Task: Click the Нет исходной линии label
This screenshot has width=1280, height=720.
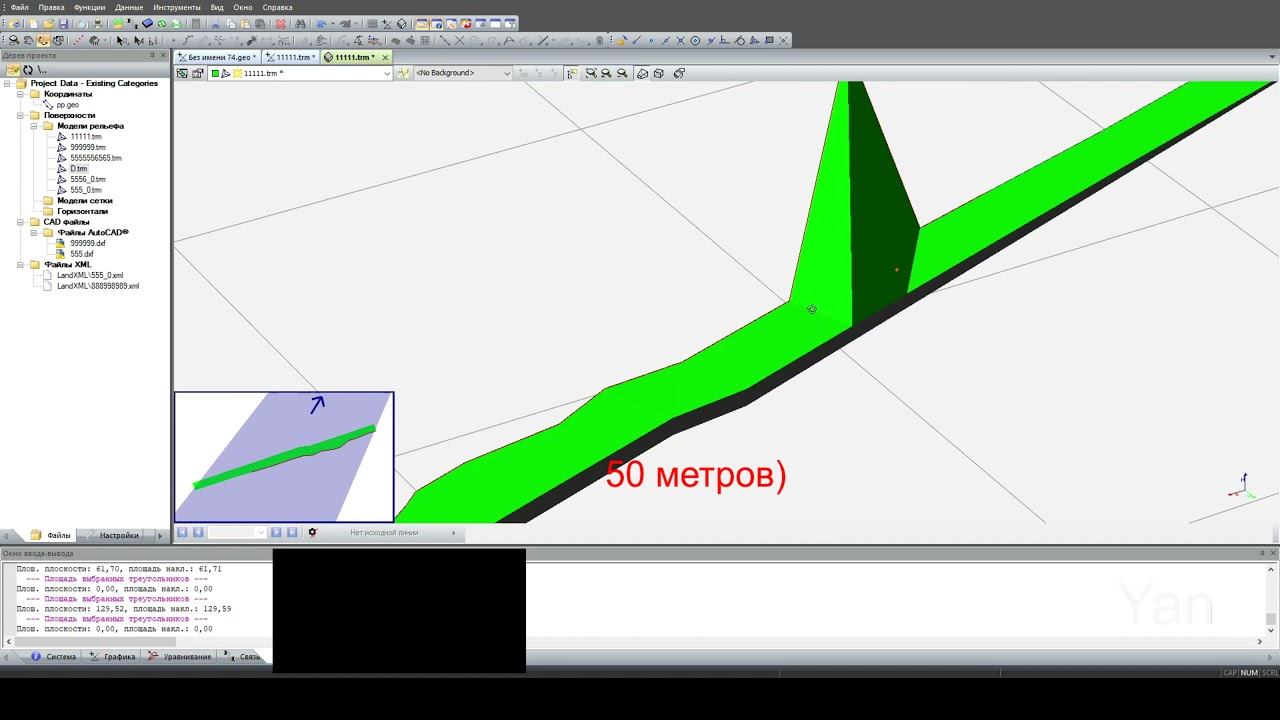Action: 384,533
